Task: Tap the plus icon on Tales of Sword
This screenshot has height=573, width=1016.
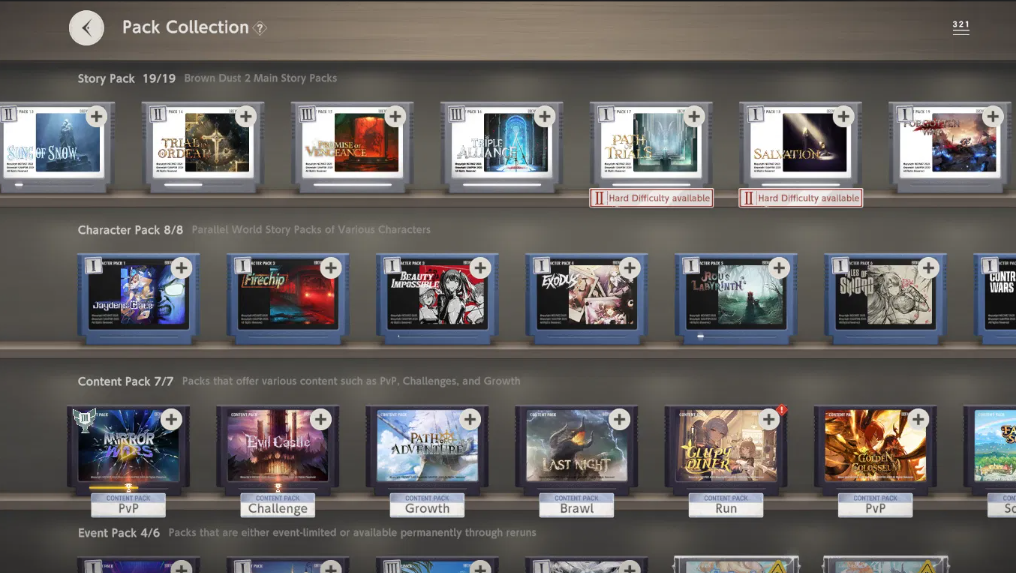Action: (928, 268)
